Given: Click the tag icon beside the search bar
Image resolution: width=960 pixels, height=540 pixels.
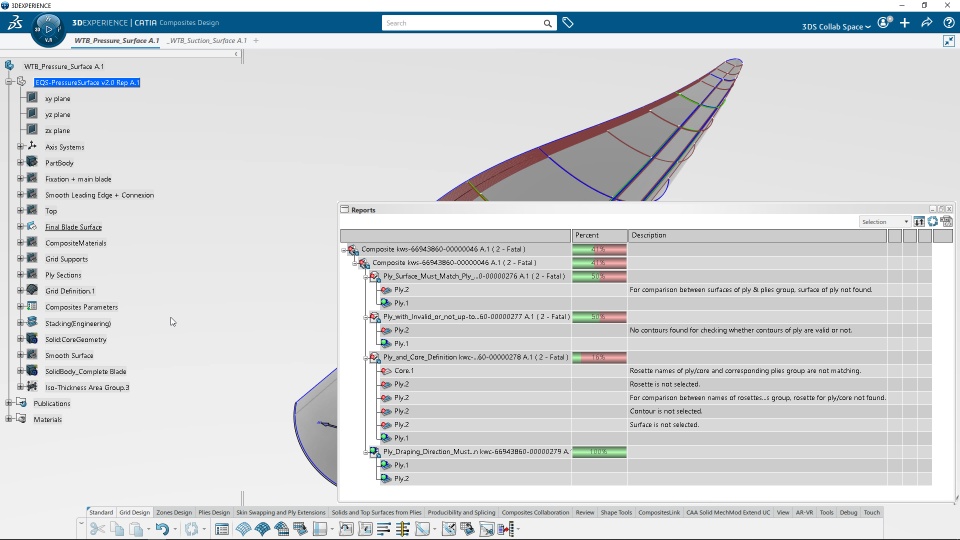Looking at the screenshot, I should (568, 23).
